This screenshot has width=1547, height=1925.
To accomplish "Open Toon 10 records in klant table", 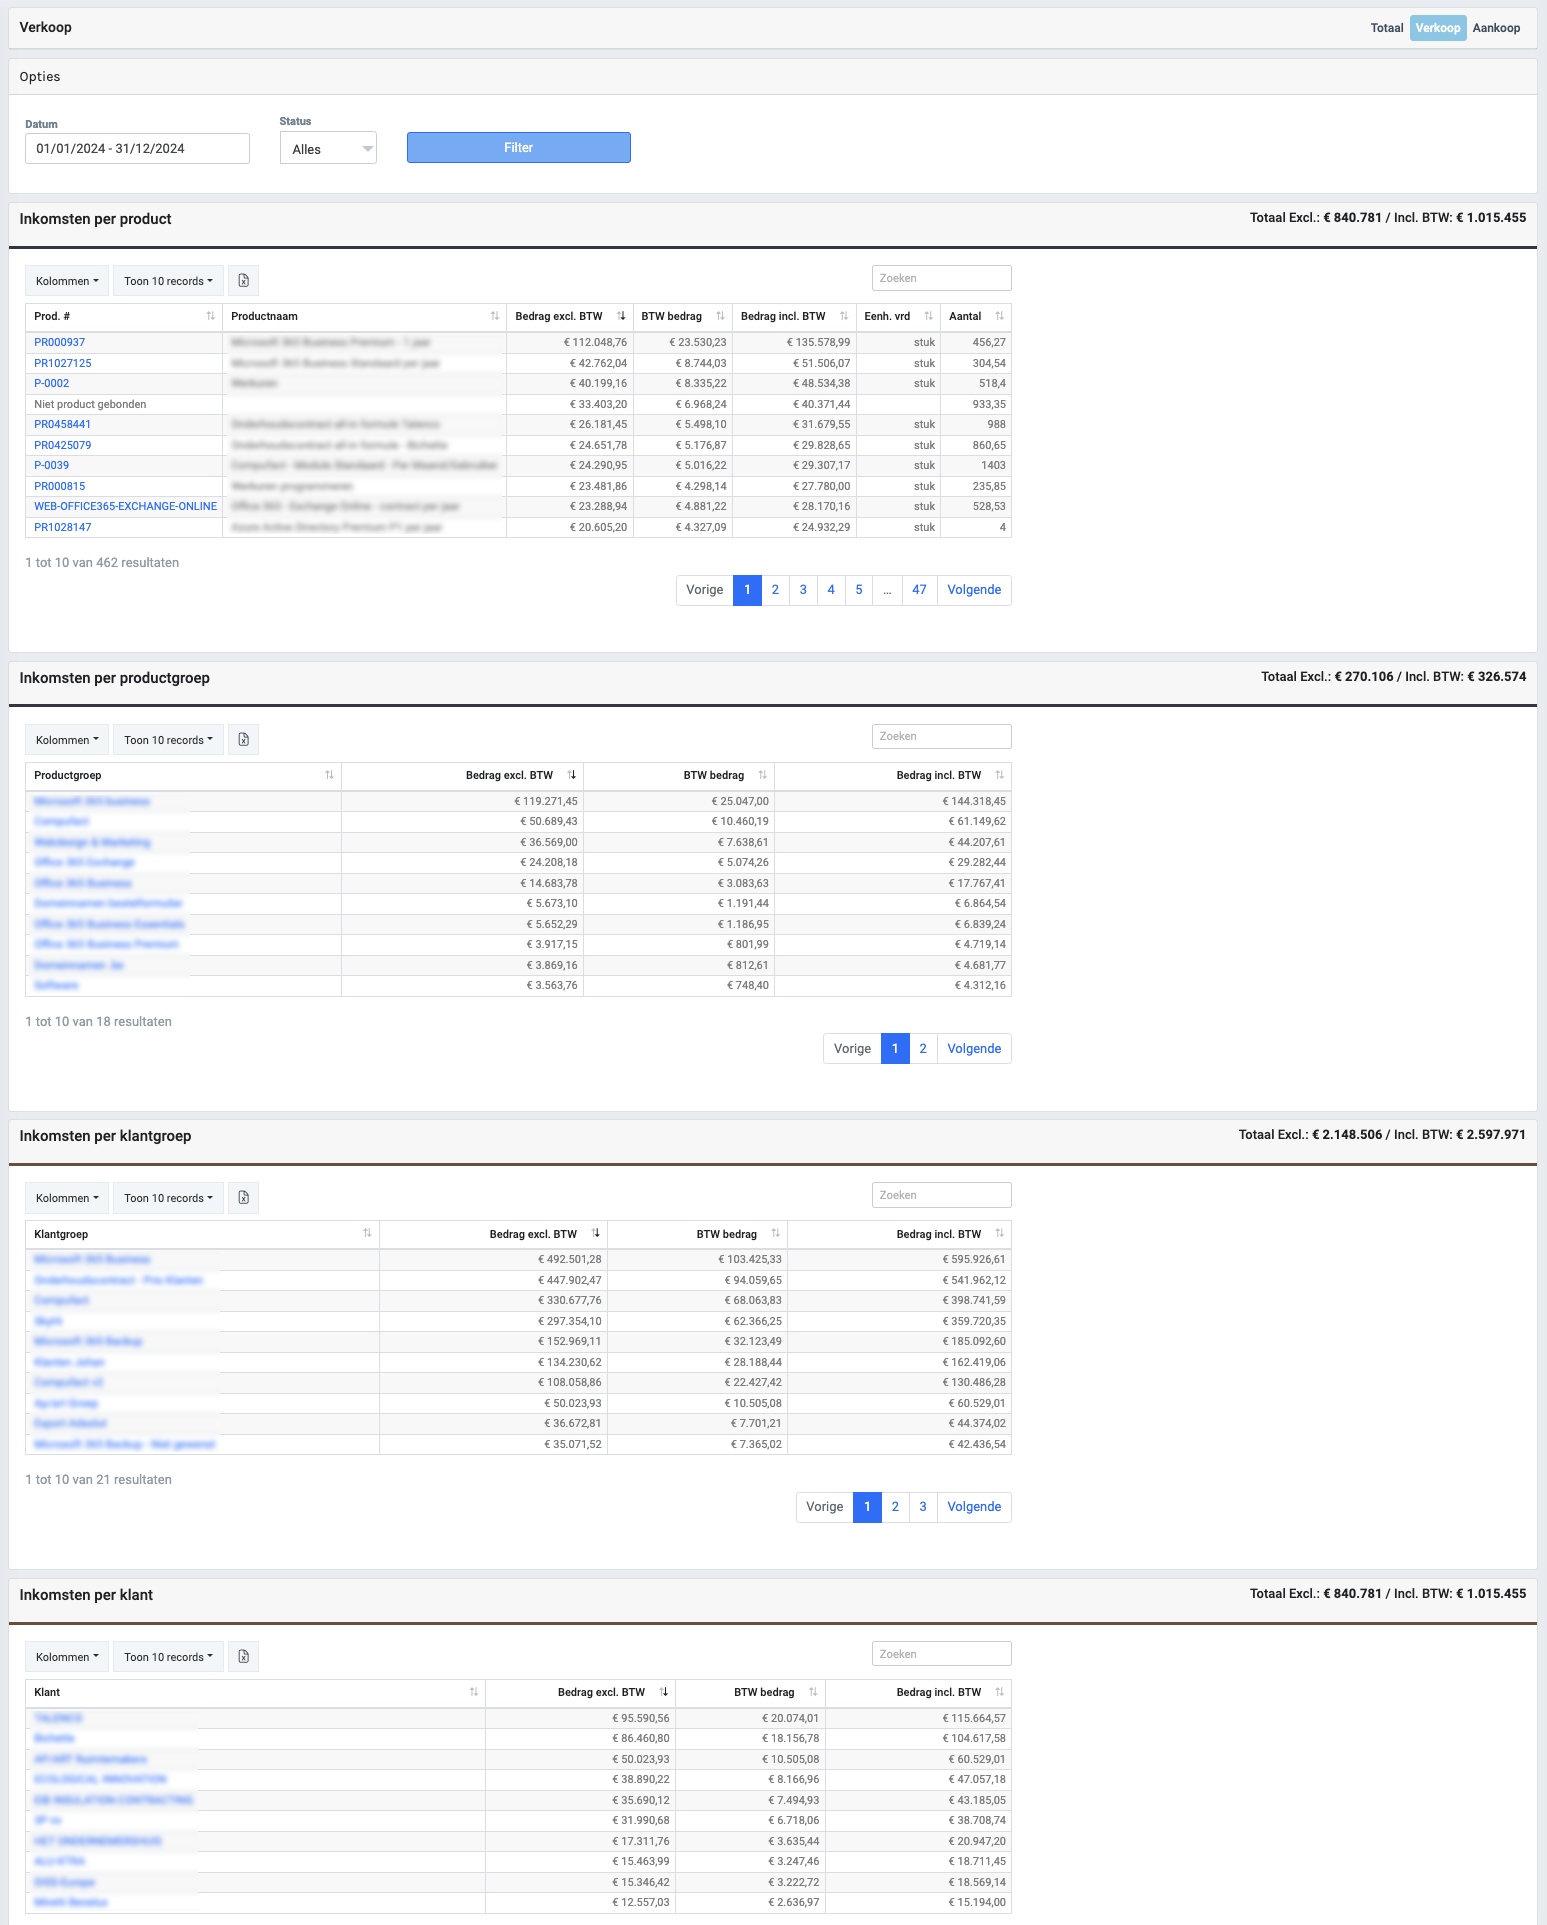I will click(168, 1657).
